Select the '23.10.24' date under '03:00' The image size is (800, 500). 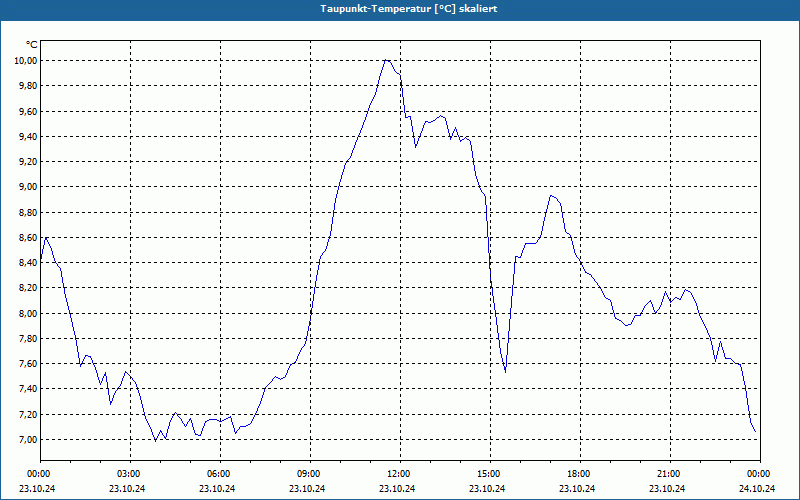pyautogui.click(x=127, y=488)
